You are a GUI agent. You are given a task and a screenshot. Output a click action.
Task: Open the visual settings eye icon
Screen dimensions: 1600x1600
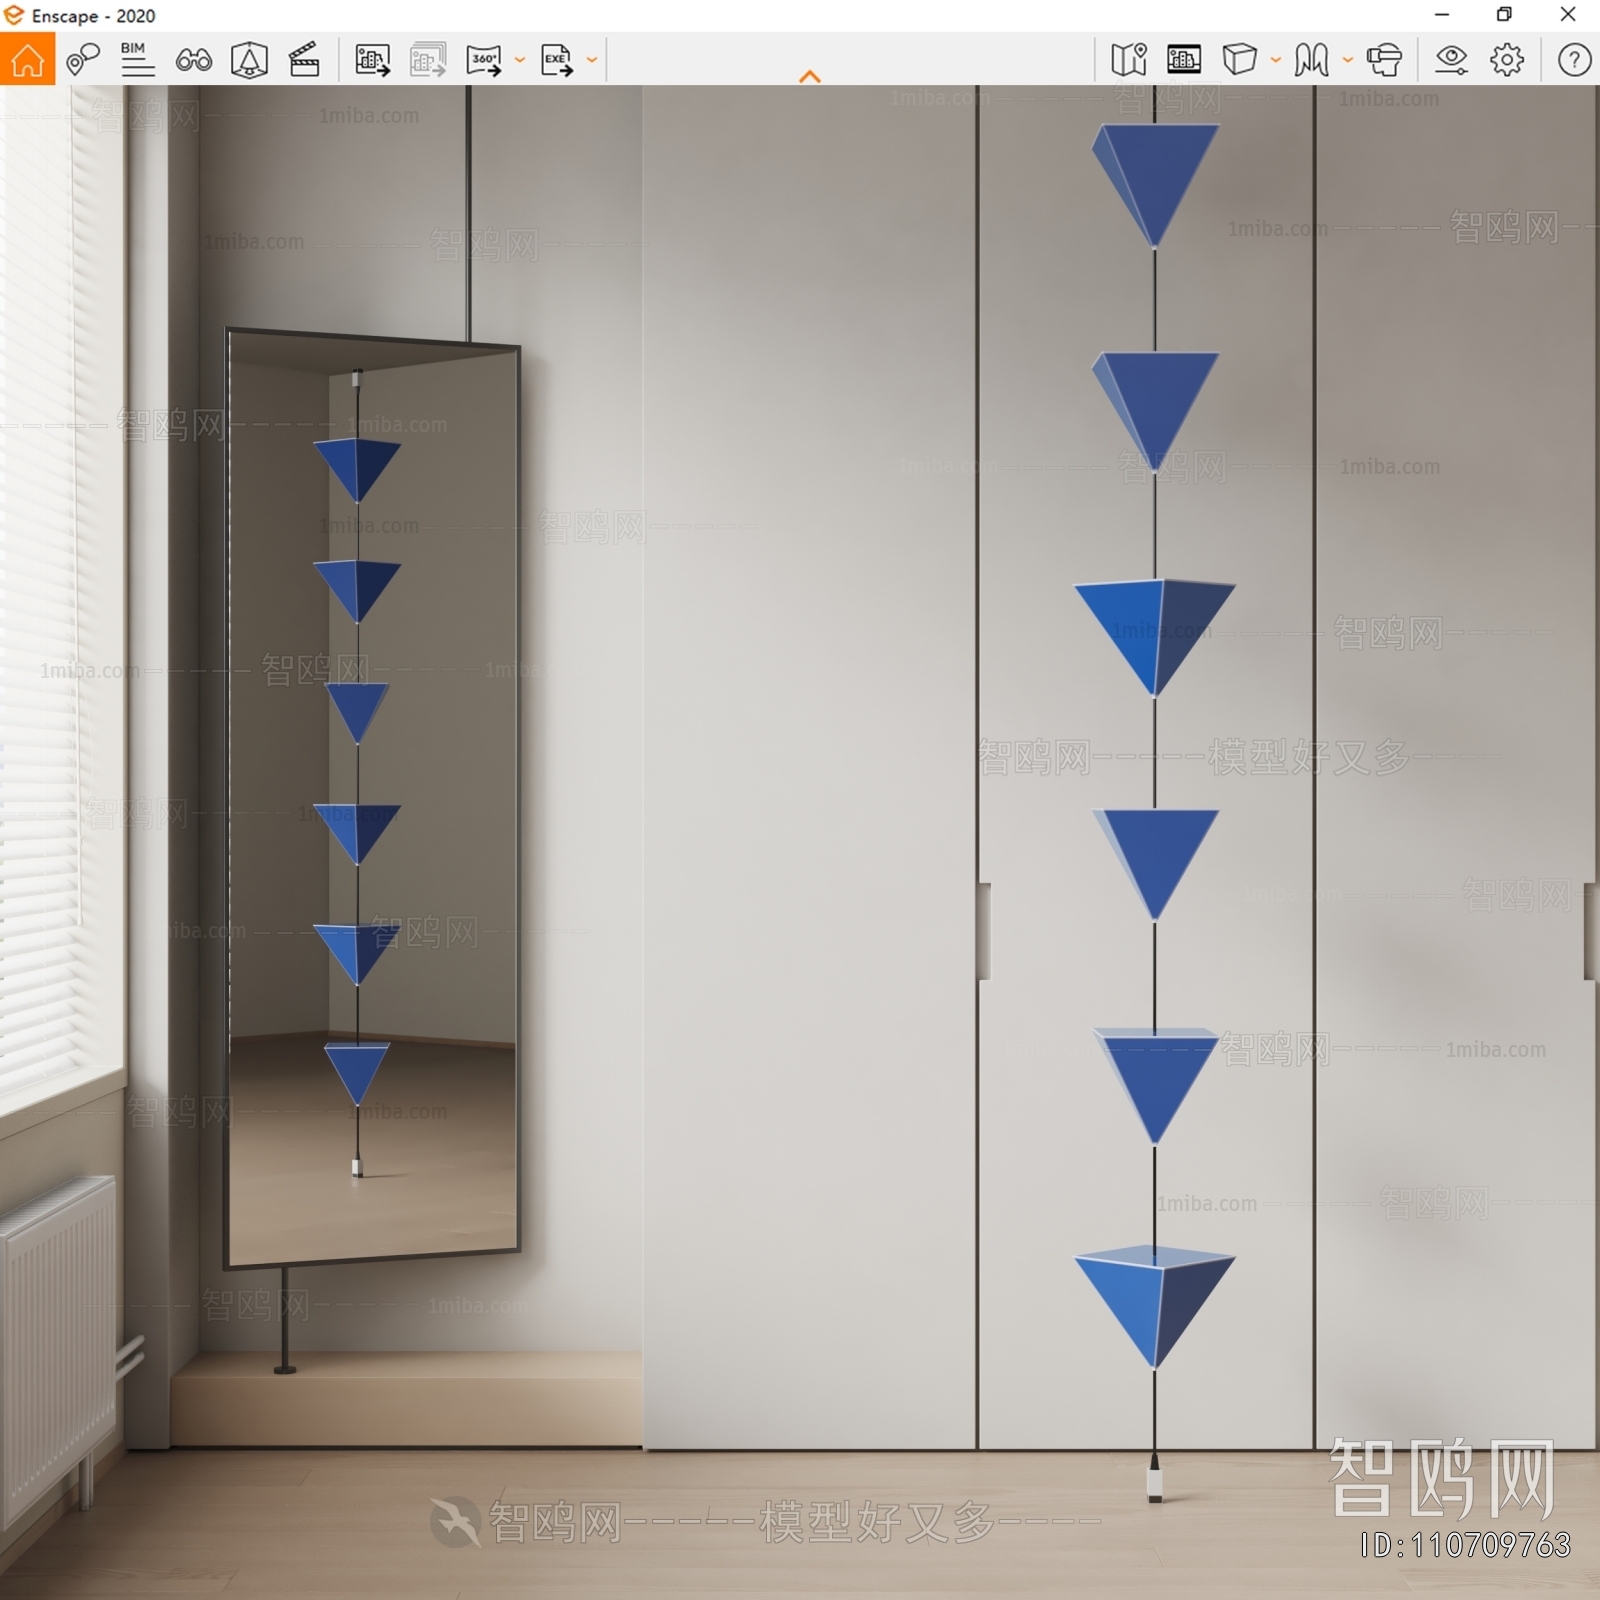coord(1451,60)
